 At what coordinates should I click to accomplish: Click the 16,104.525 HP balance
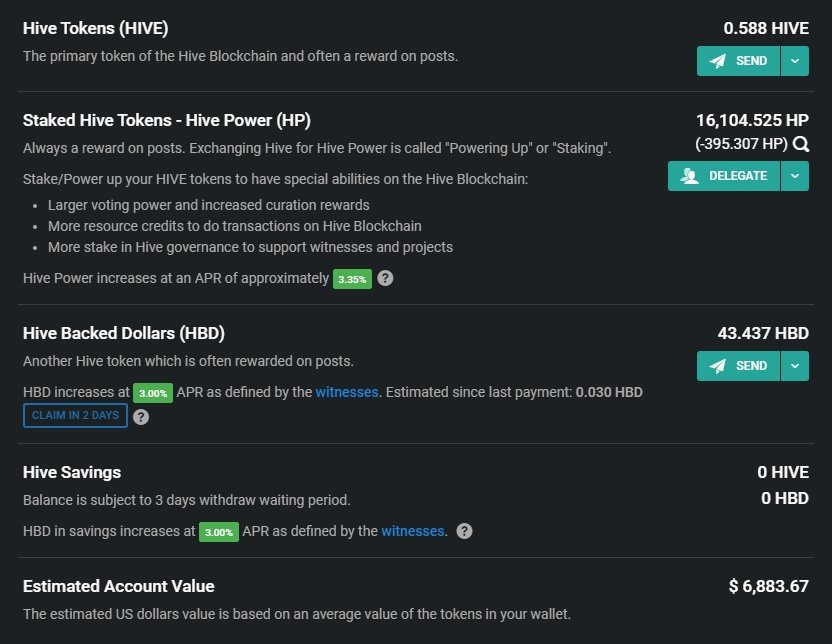click(x=752, y=120)
